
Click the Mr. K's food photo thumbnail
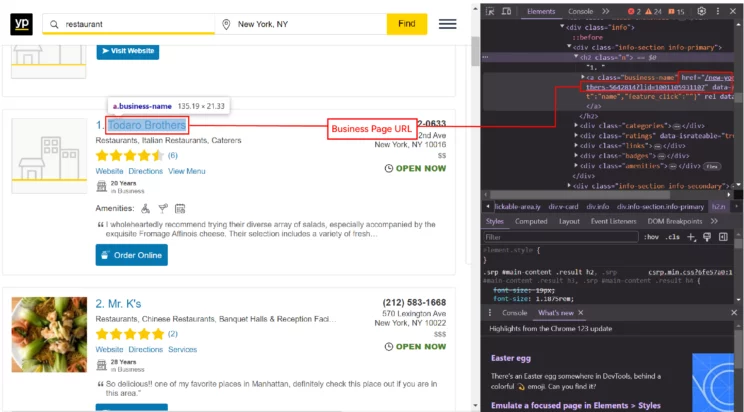[x=49, y=335]
